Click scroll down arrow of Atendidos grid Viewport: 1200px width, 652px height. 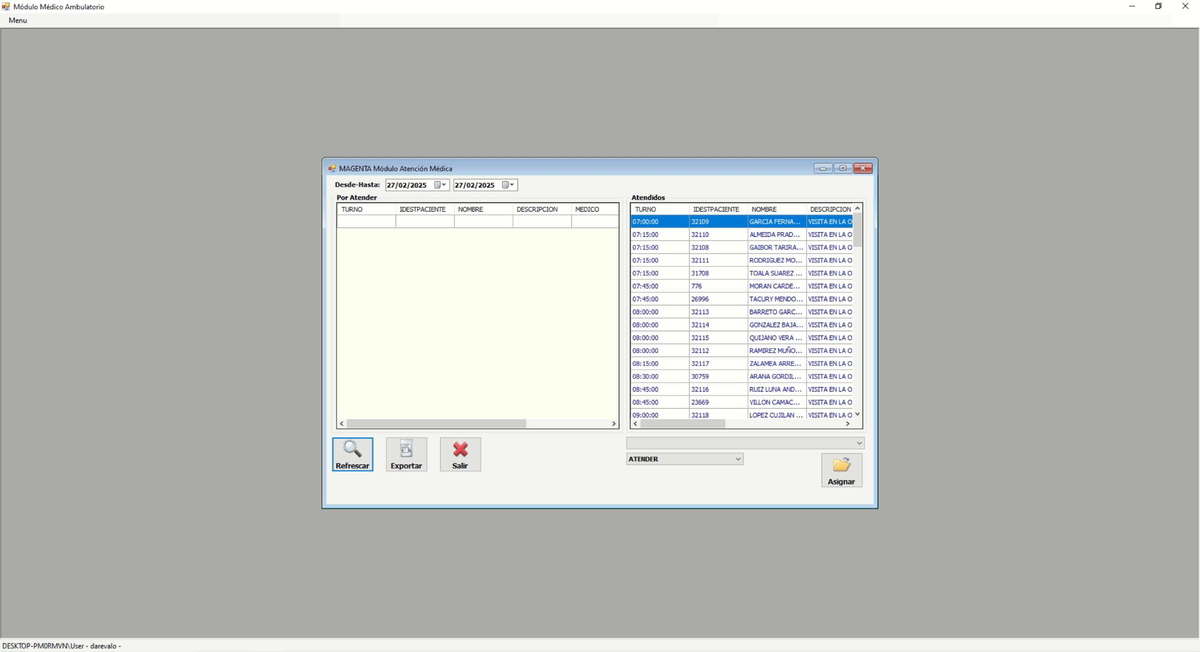[x=857, y=414]
